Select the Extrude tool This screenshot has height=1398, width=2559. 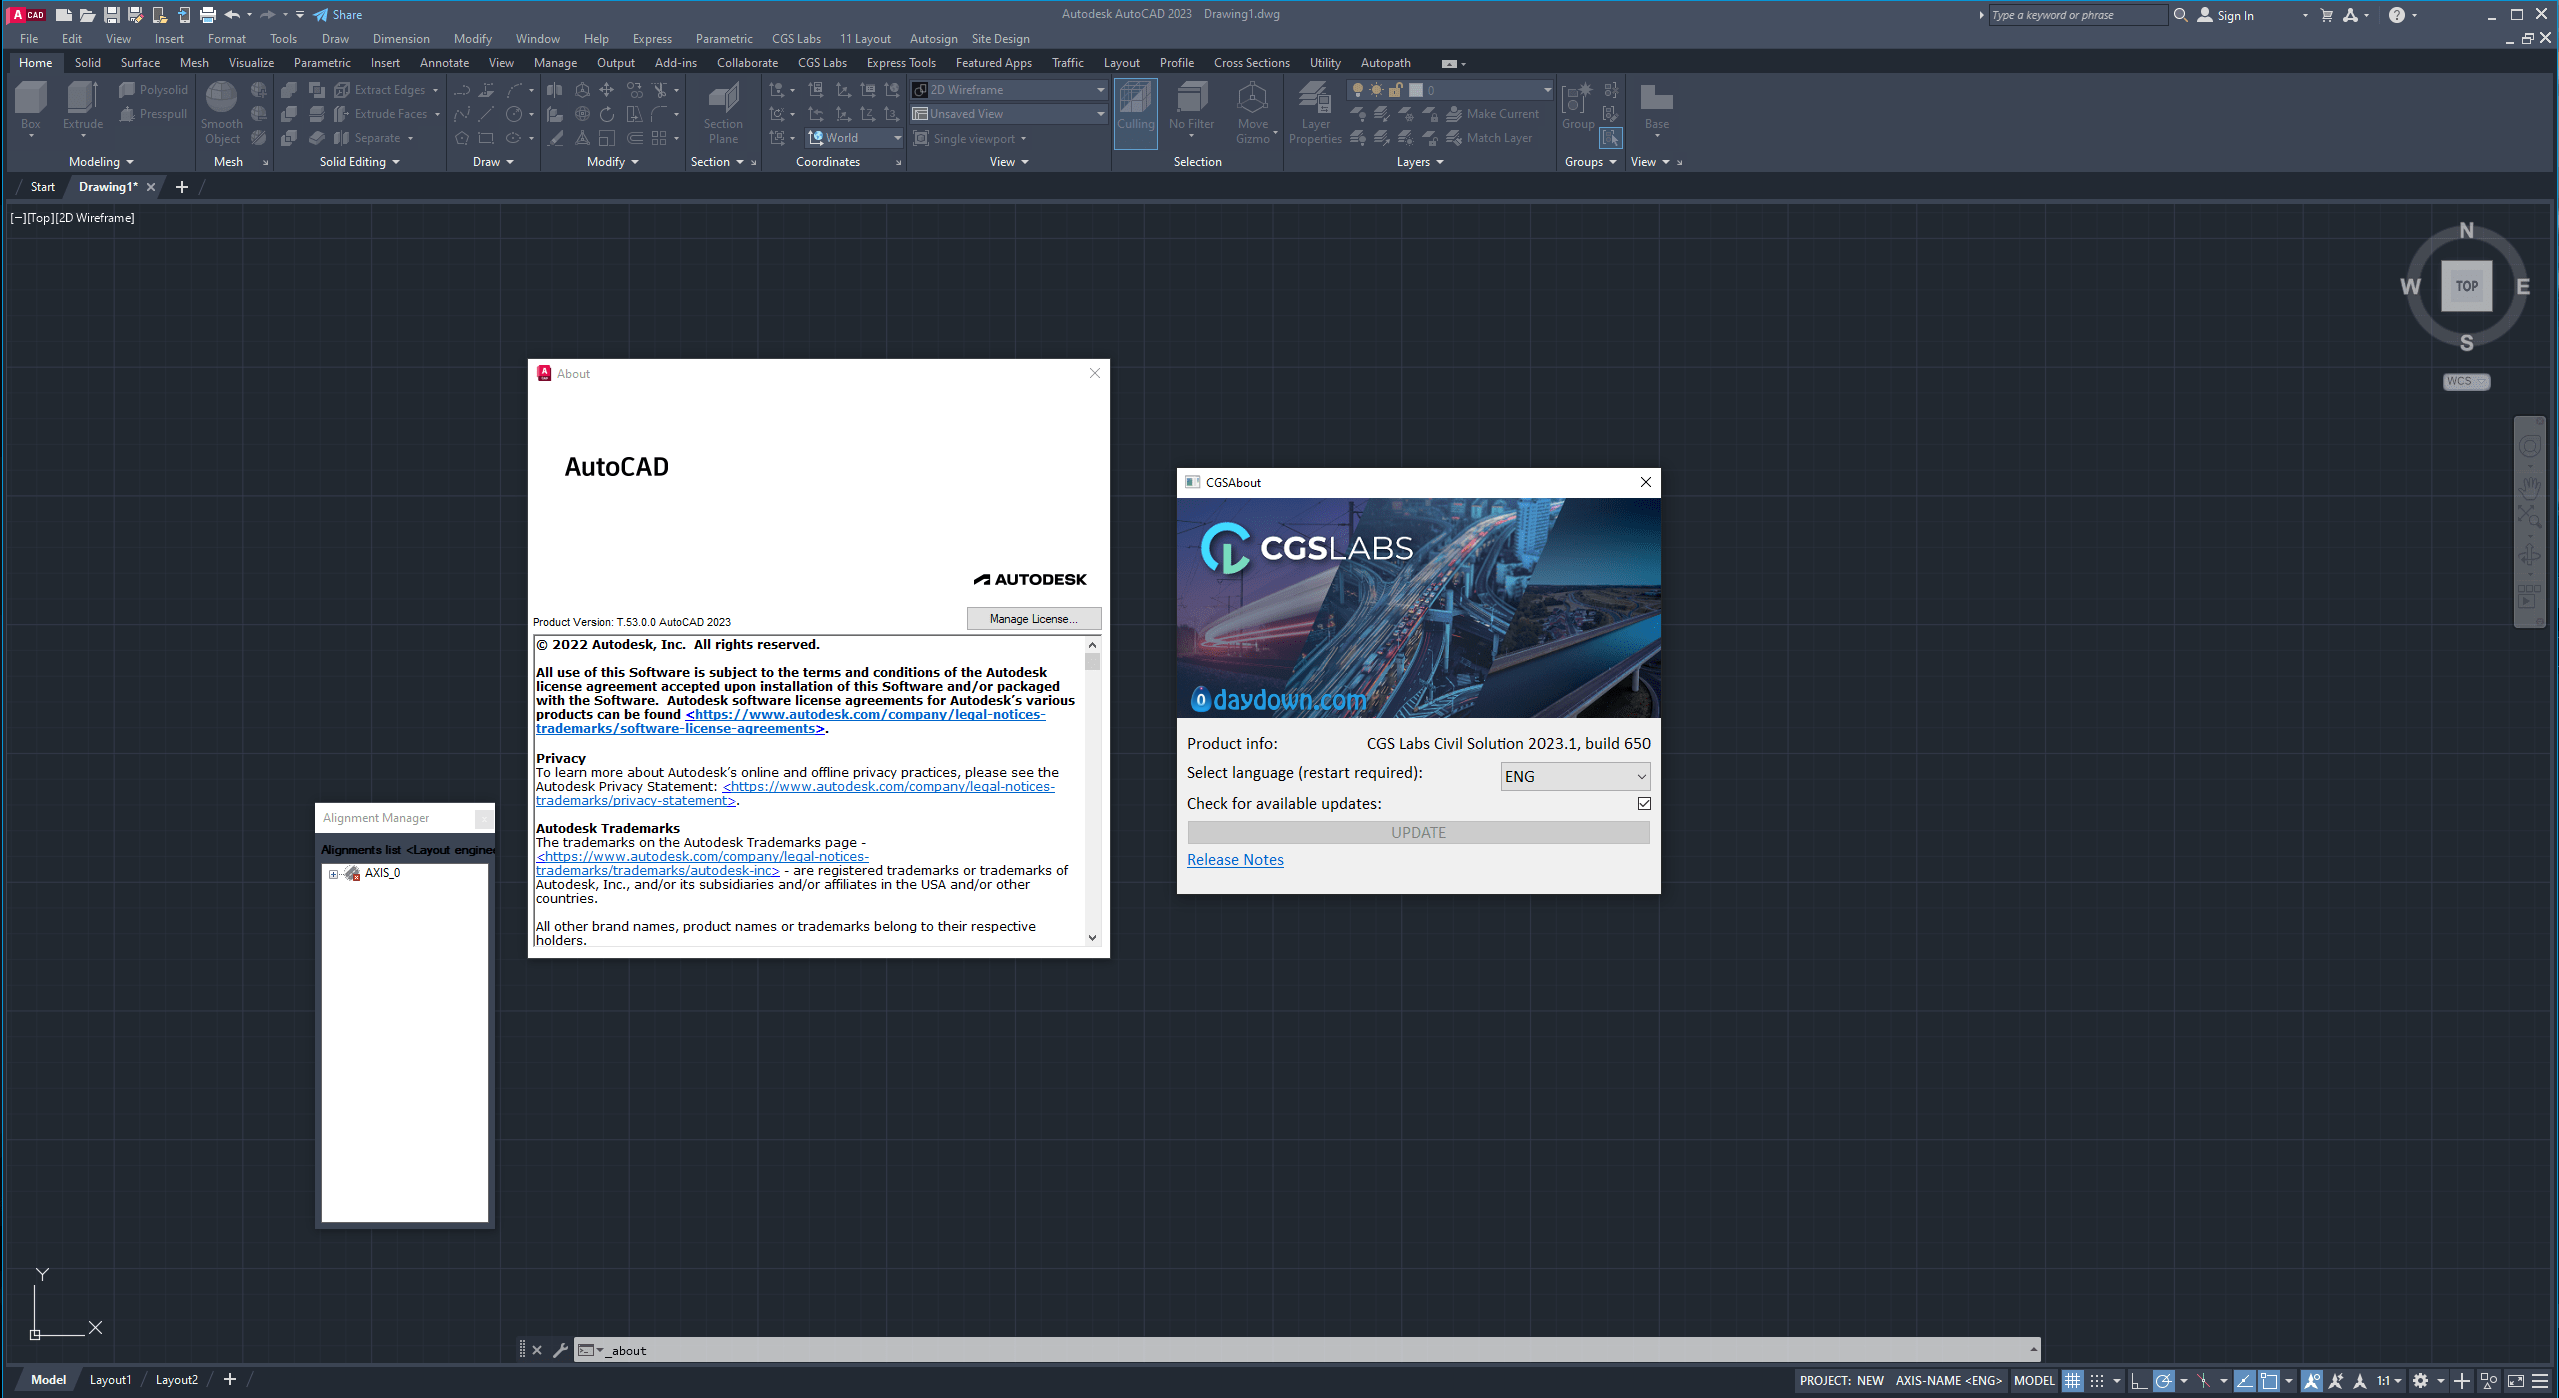coord(83,106)
